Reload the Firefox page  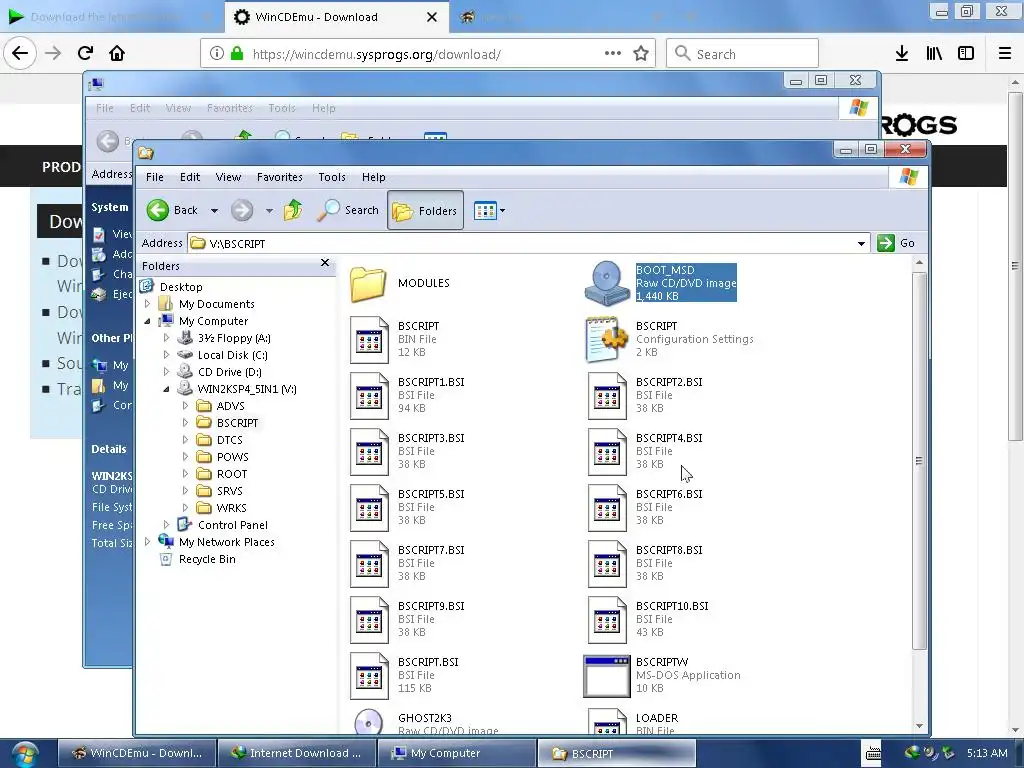(x=85, y=53)
